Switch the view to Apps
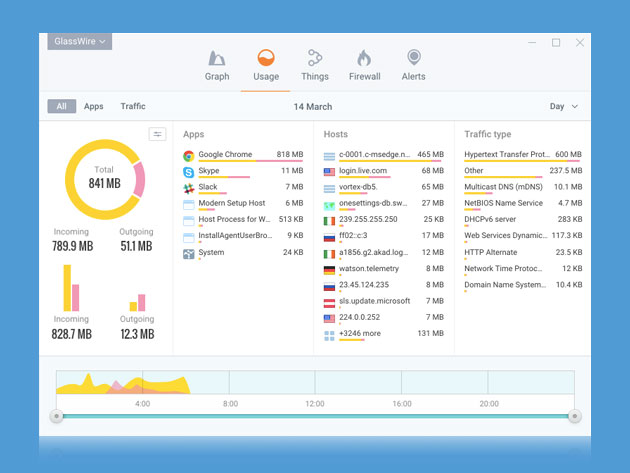The width and height of the screenshot is (630, 473). (x=93, y=106)
